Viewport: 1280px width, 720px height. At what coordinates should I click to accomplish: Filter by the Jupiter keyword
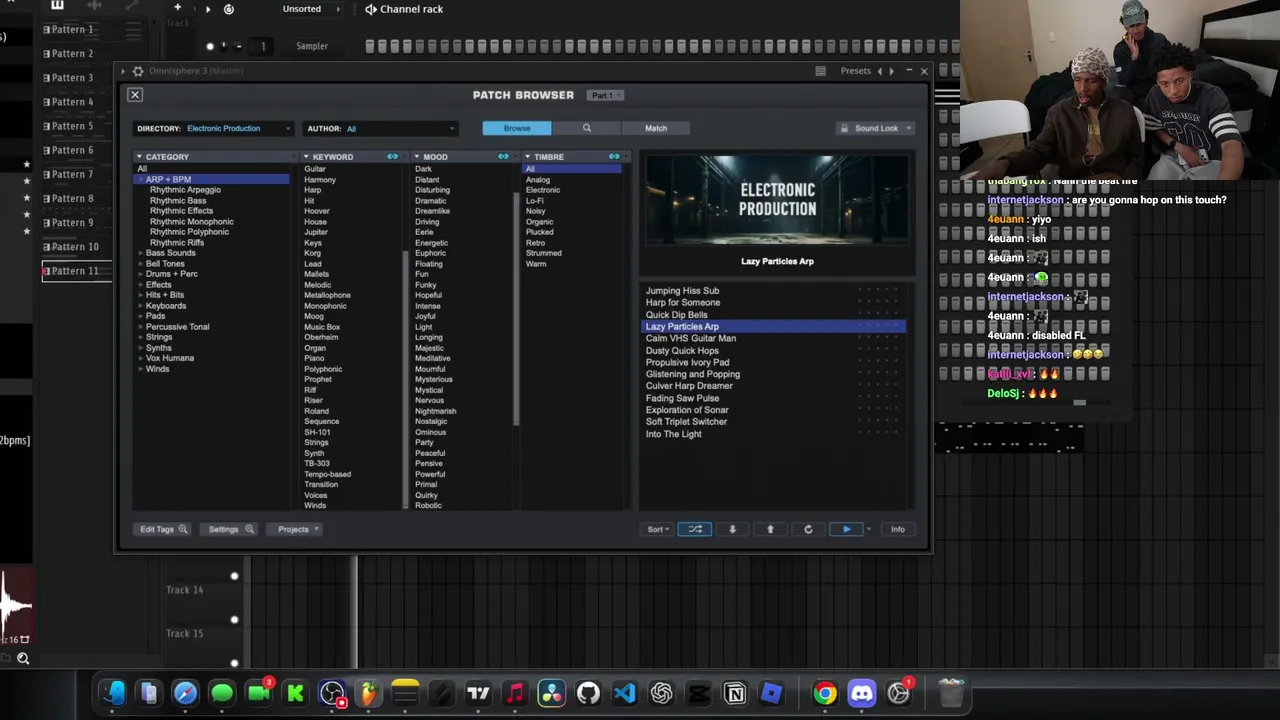click(316, 232)
